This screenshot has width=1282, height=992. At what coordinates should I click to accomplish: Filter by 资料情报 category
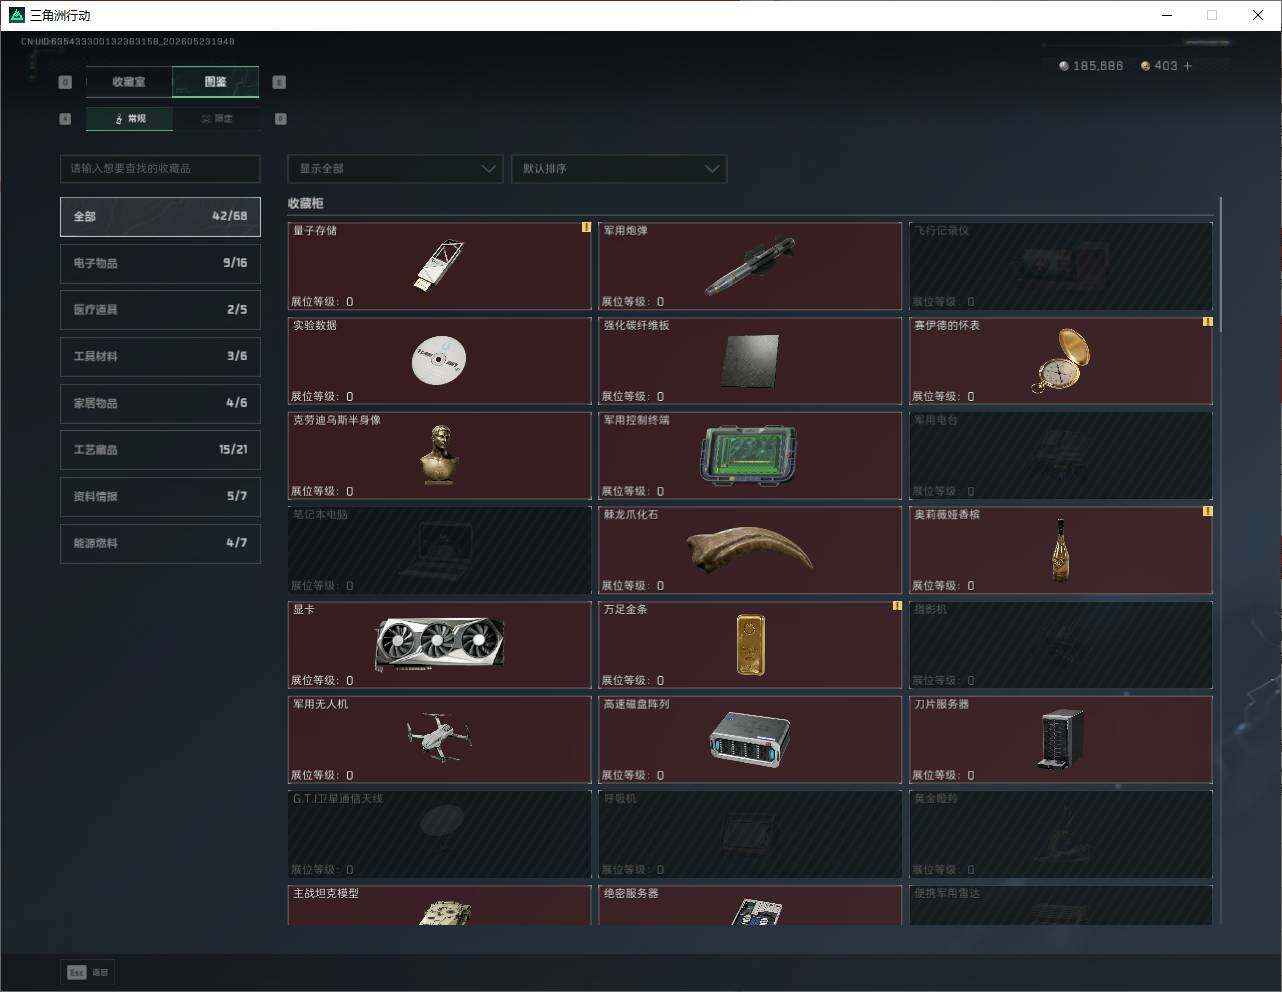(160, 496)
